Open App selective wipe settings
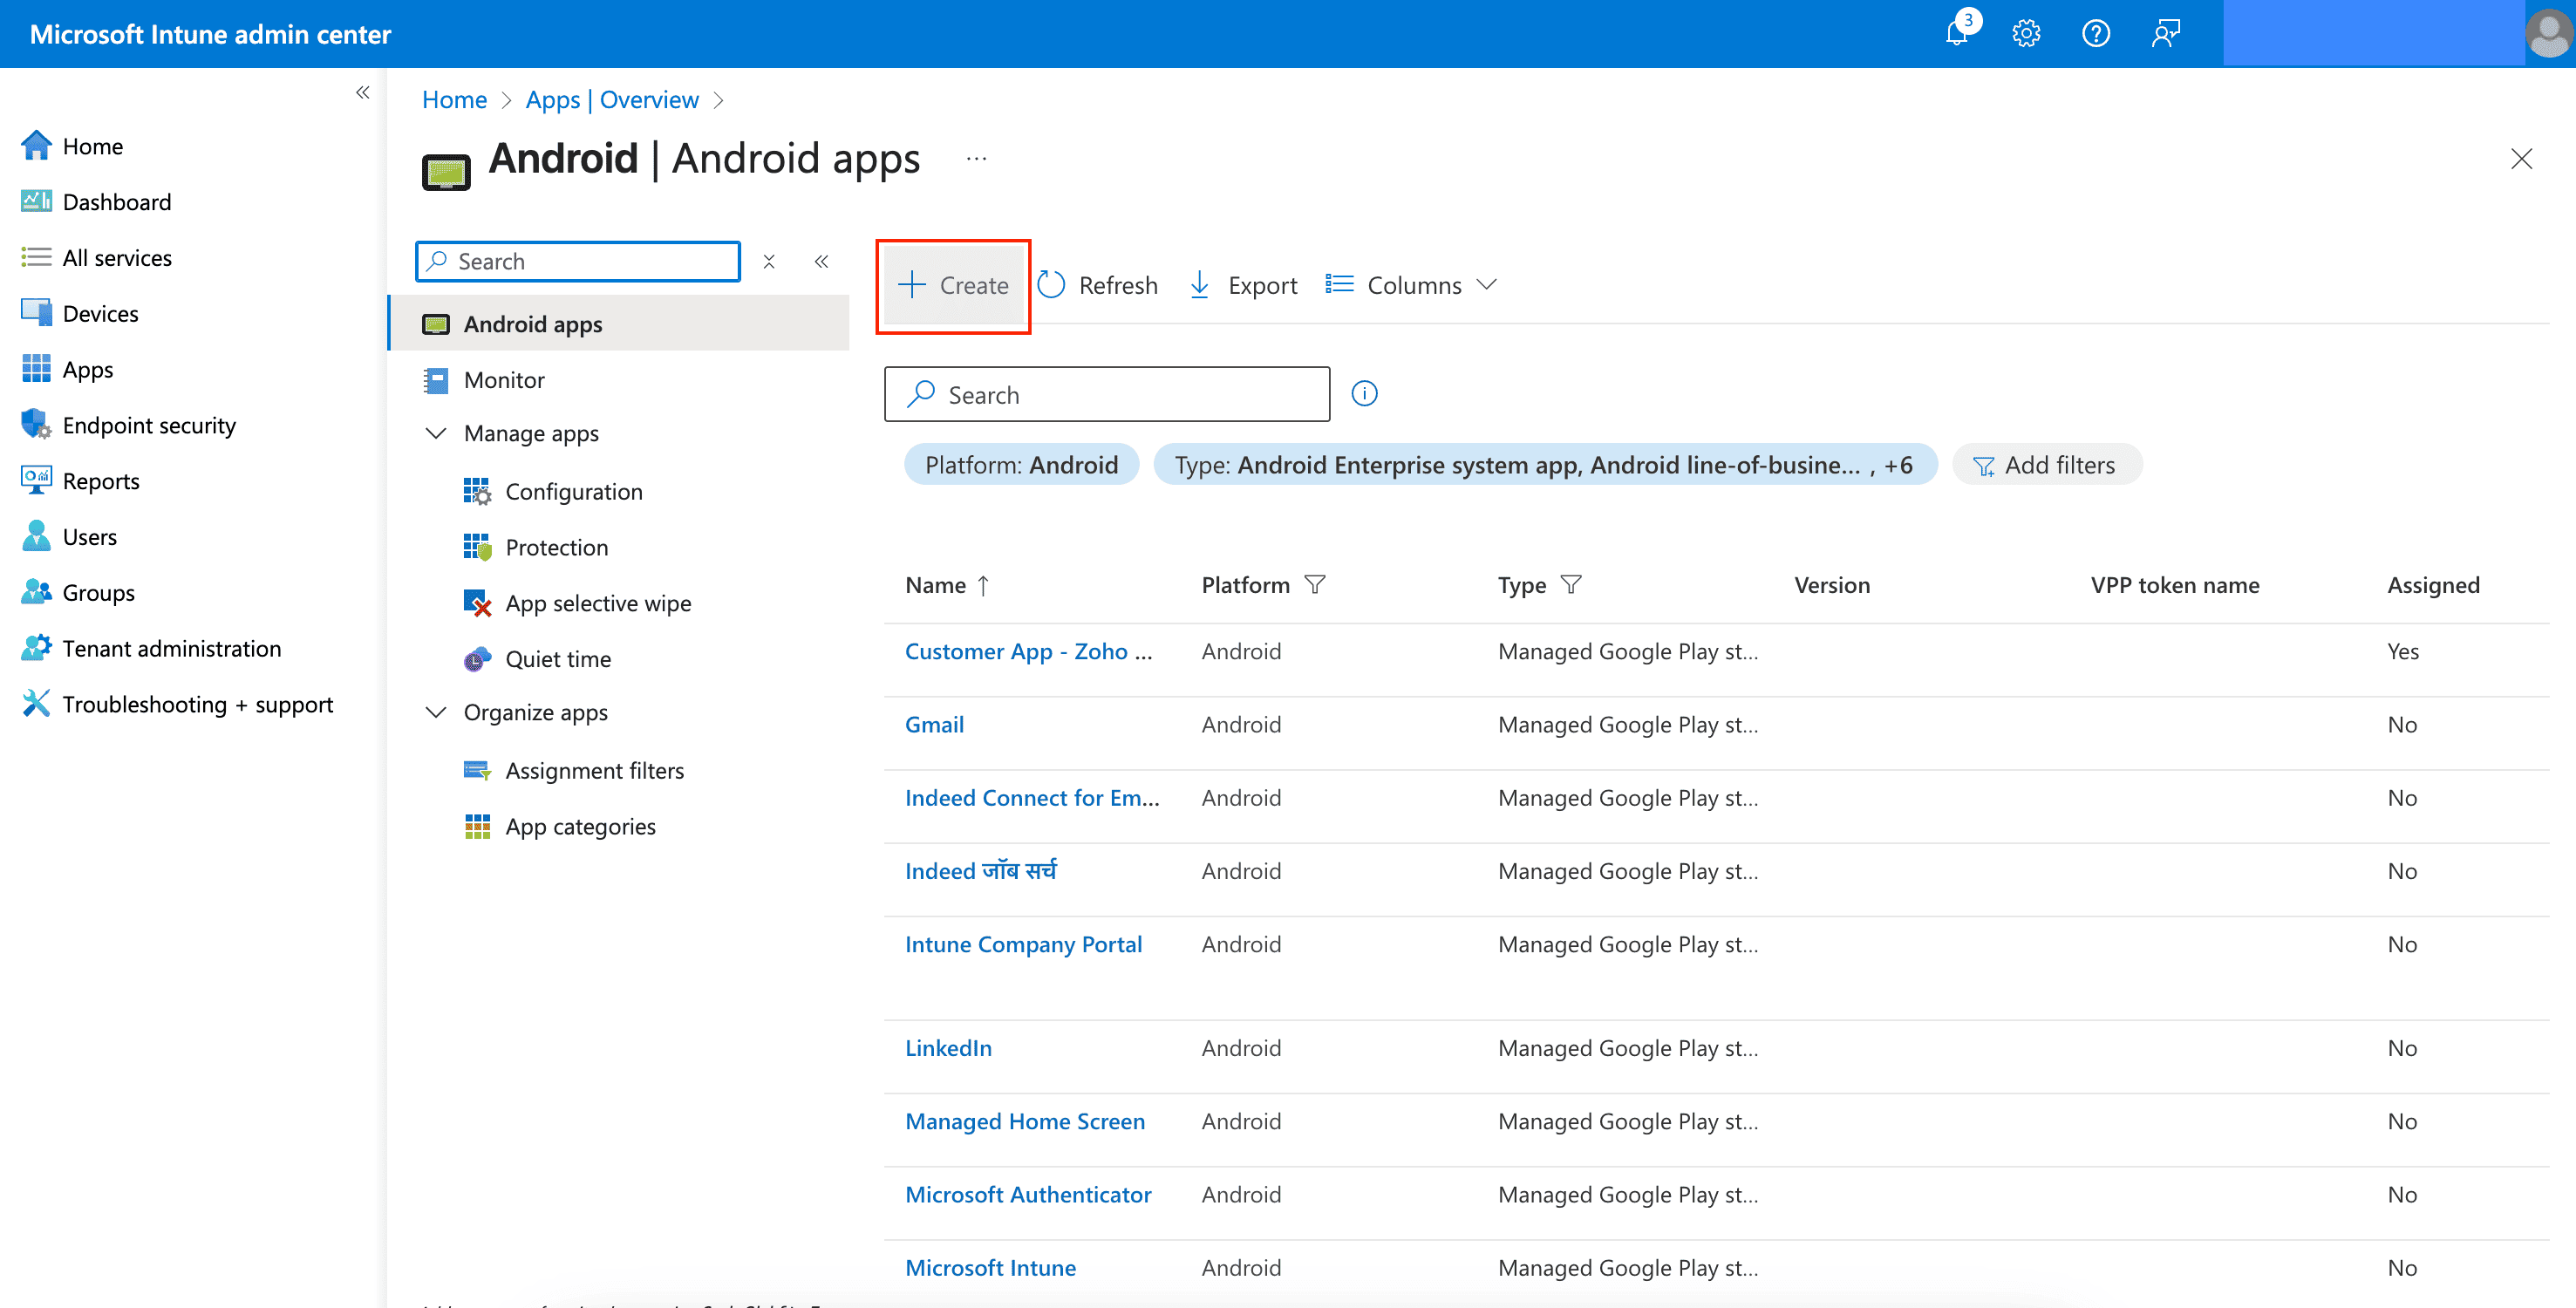Image resolution: width=2576 pixels, height=1308 pixels. 597,602
